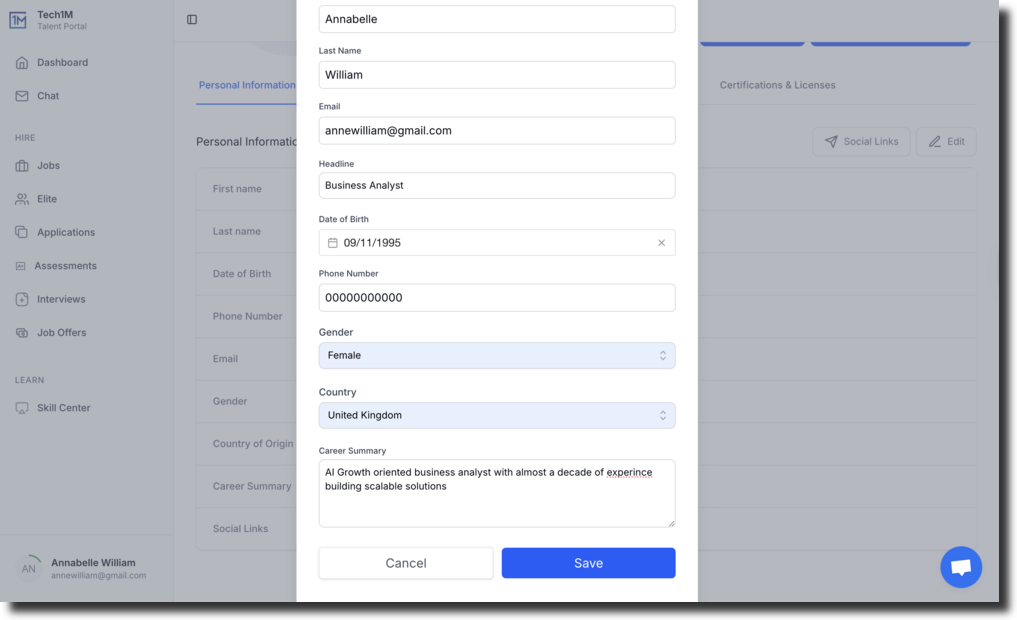The height and width of the screenshot is (620, 1017).
Task: Select the Personal Information tab
Action: [x=246, y=85]
